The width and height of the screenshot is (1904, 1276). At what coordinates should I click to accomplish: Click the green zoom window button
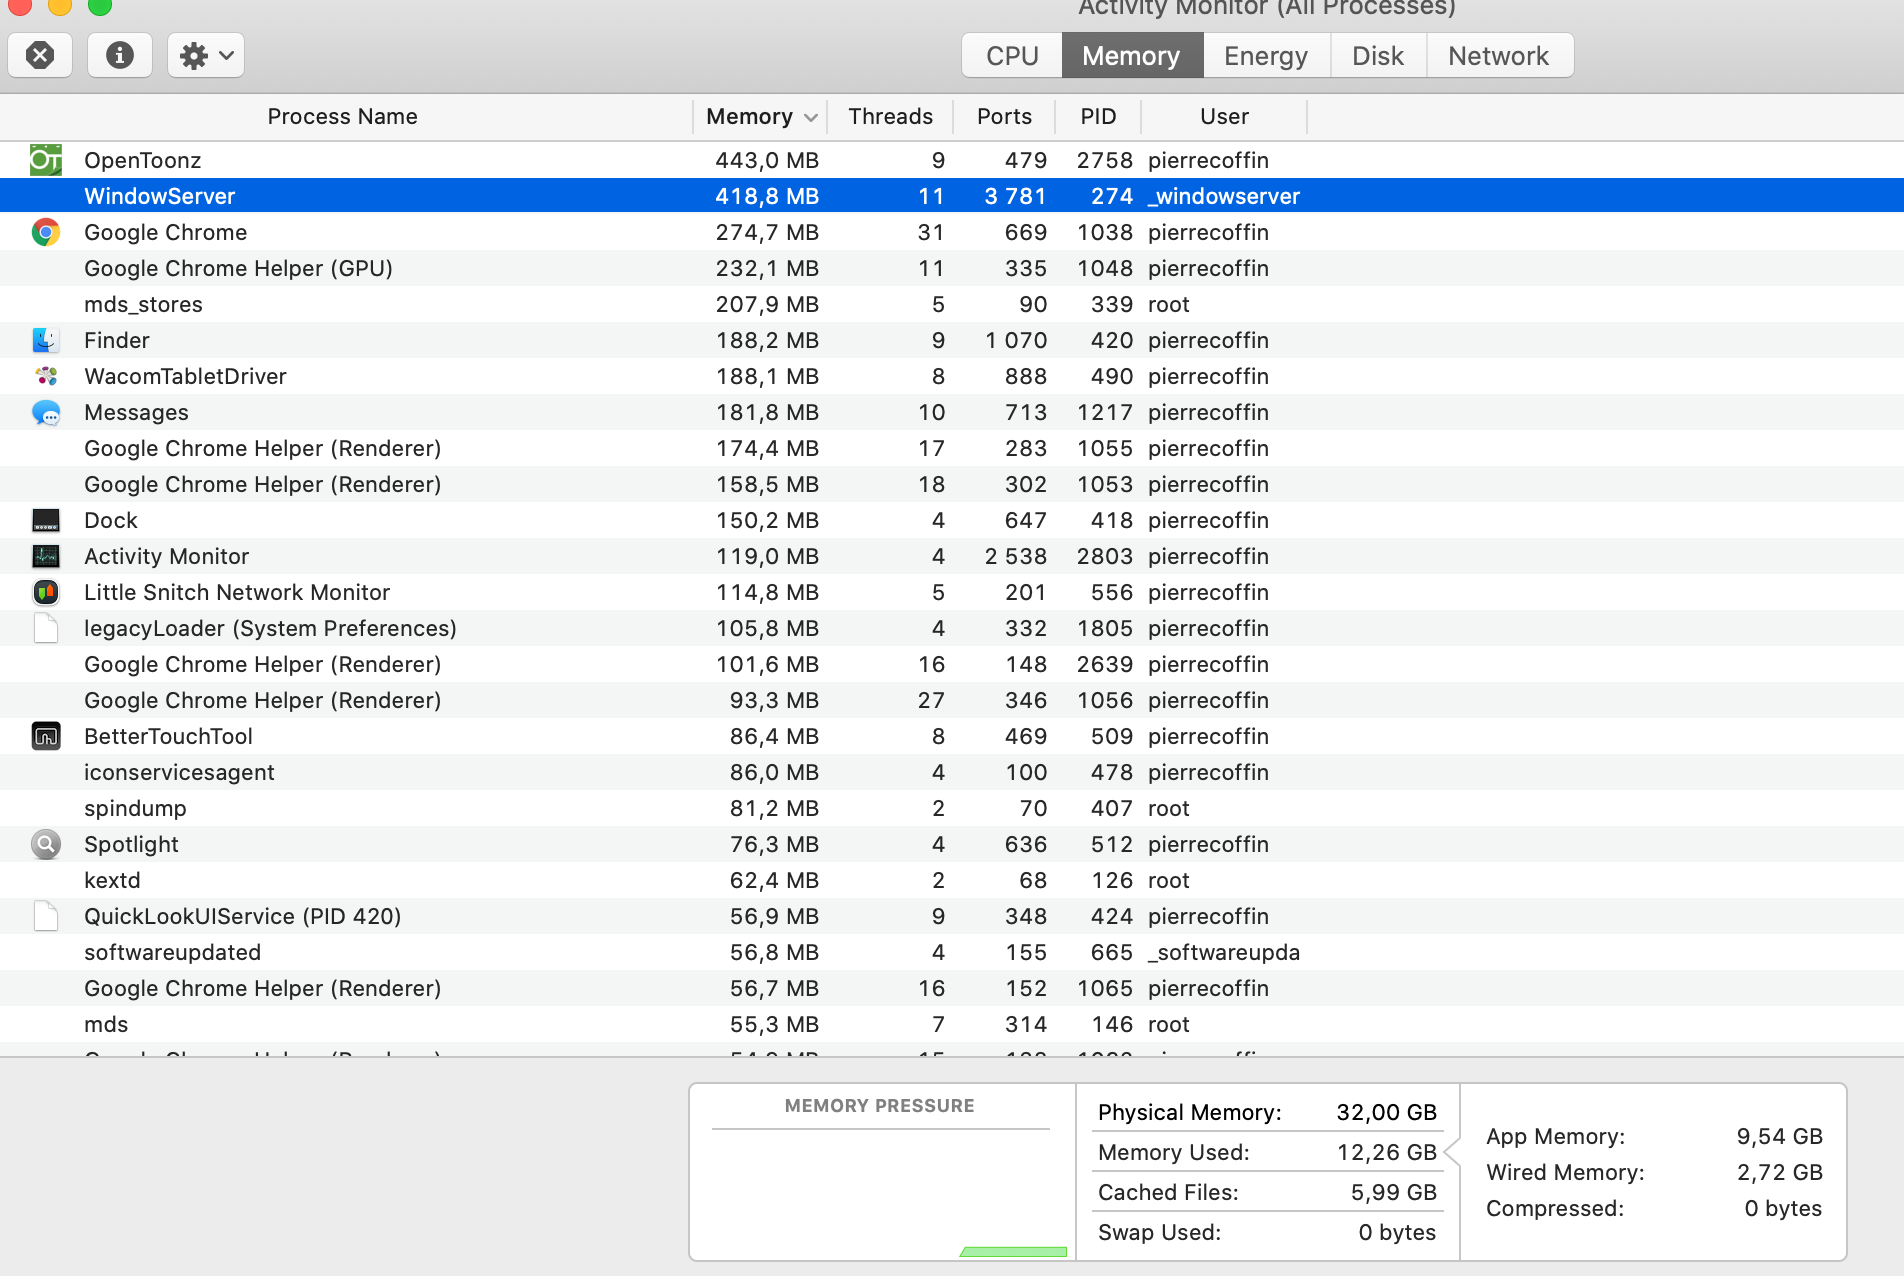tap(100, 6)
